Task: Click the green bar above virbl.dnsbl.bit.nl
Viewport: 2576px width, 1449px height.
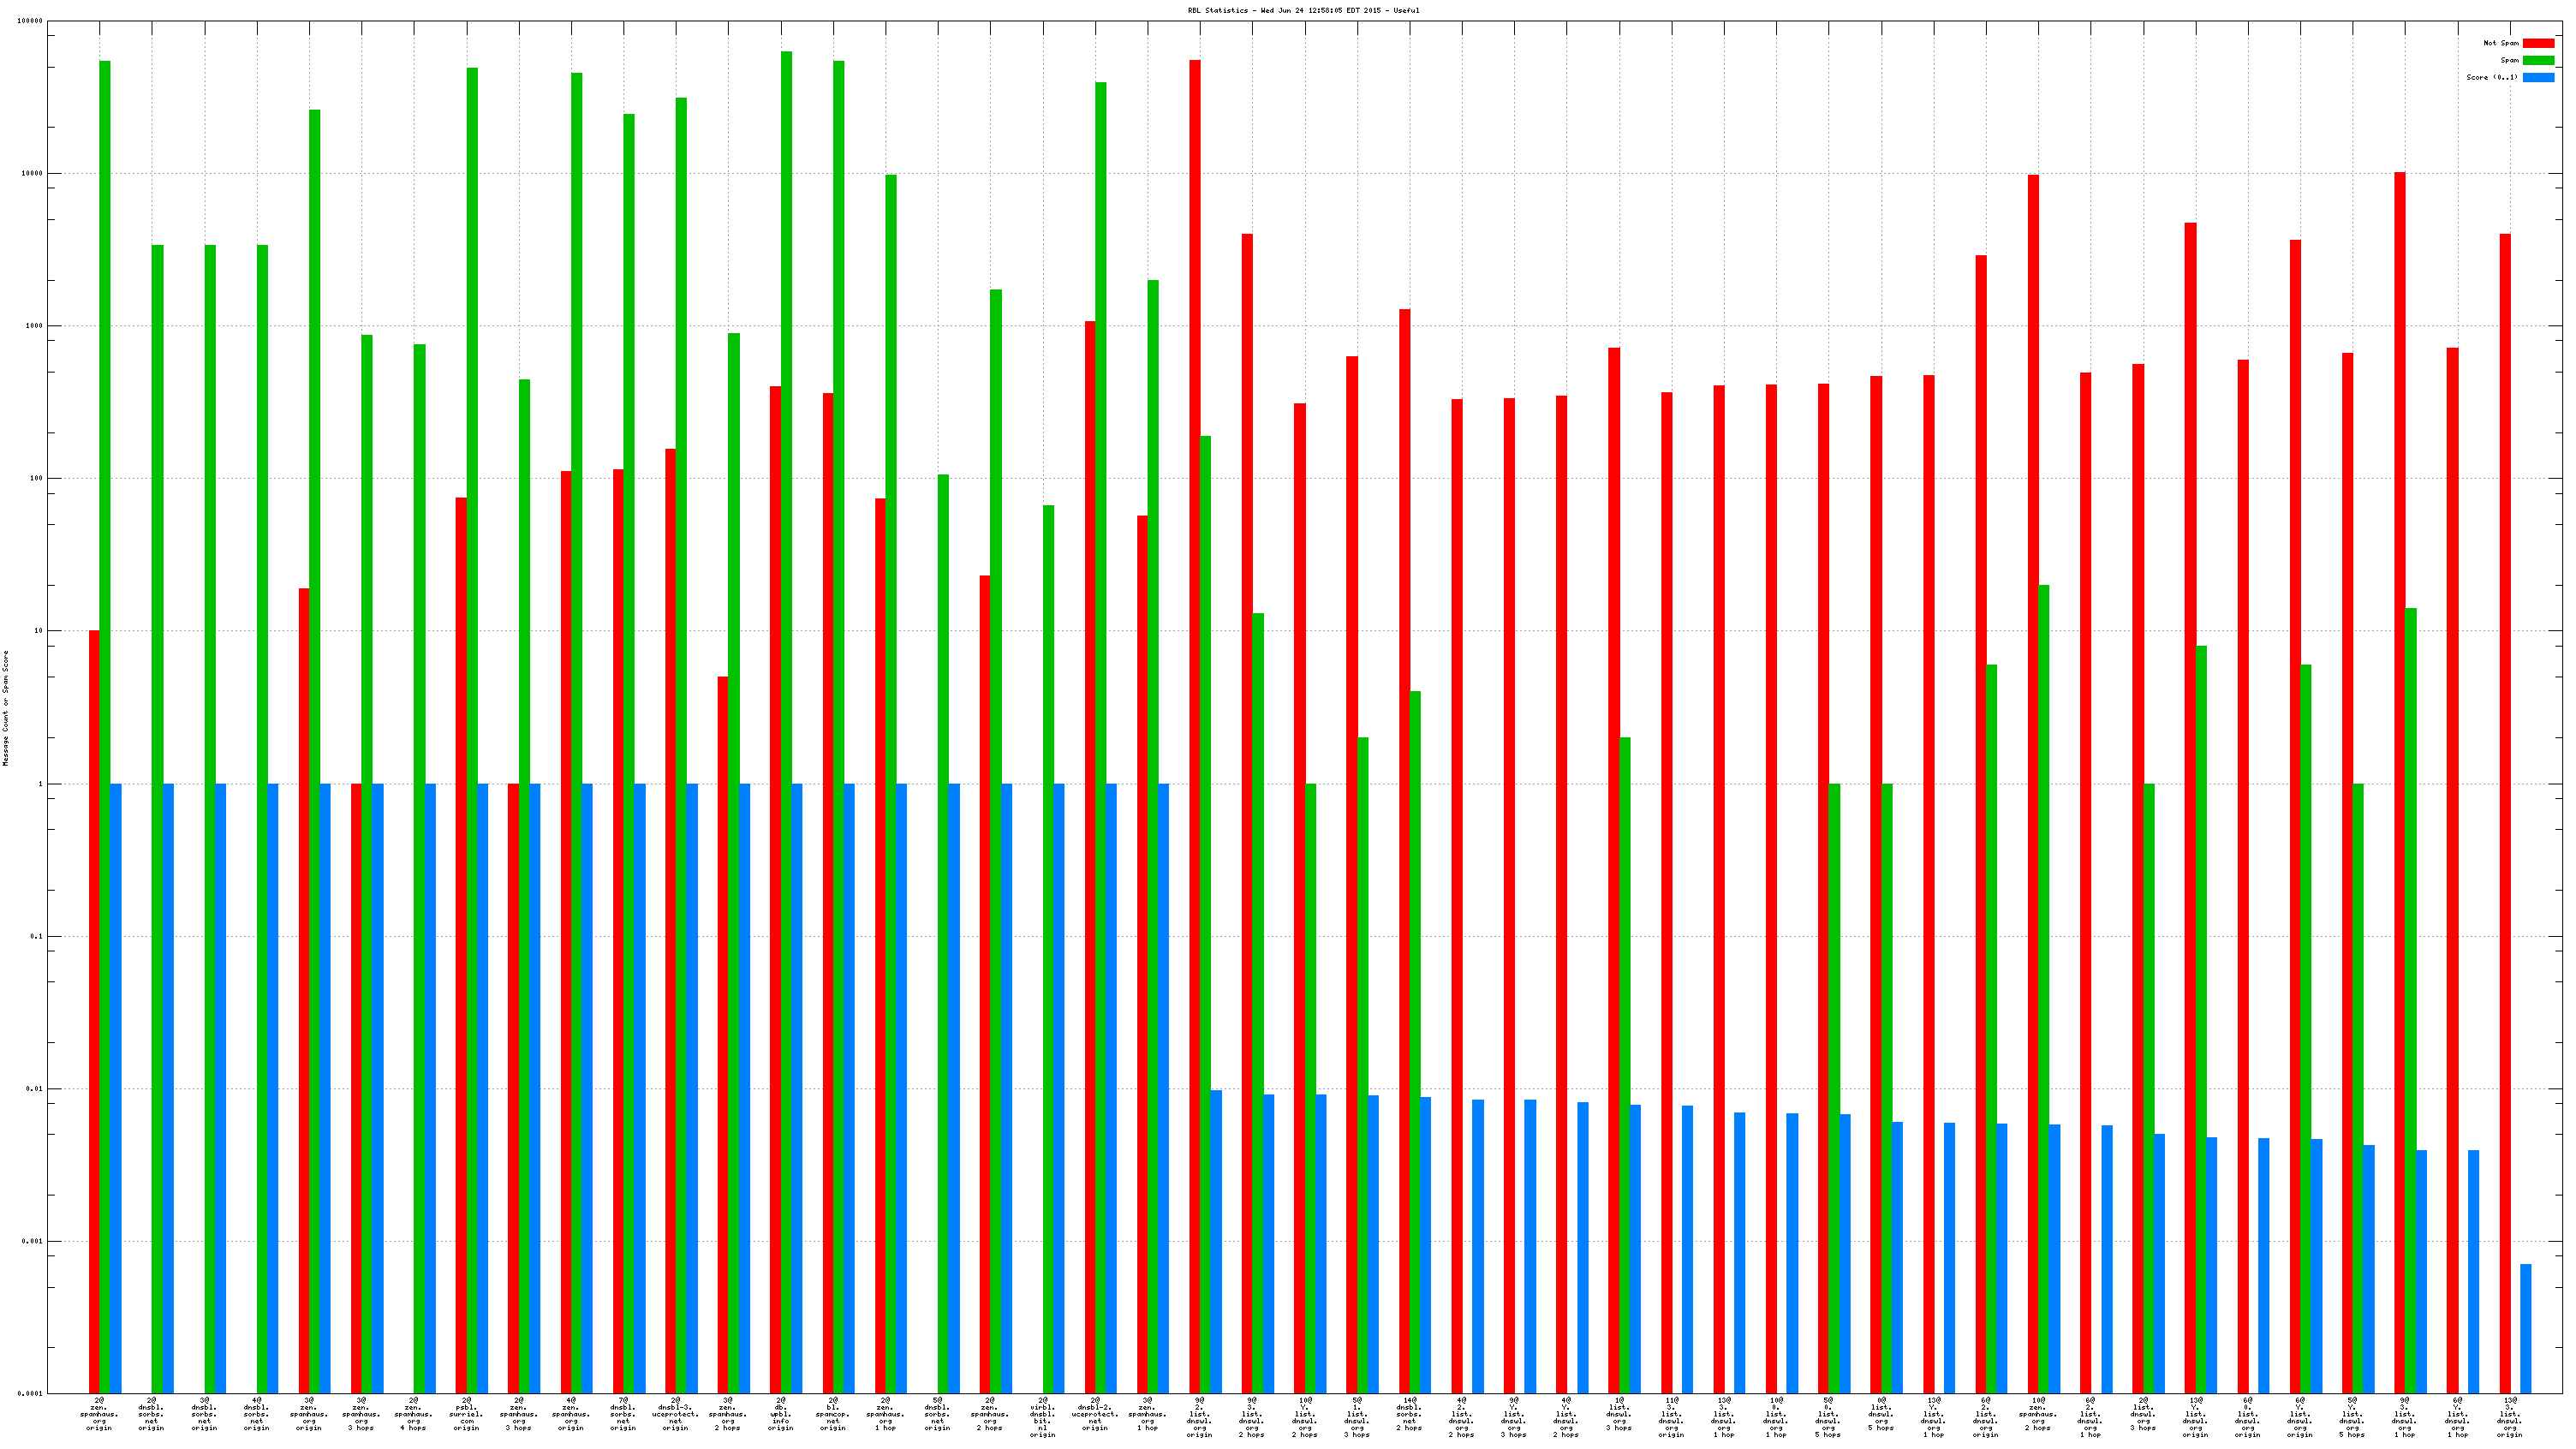Action: pos(1048,900)
